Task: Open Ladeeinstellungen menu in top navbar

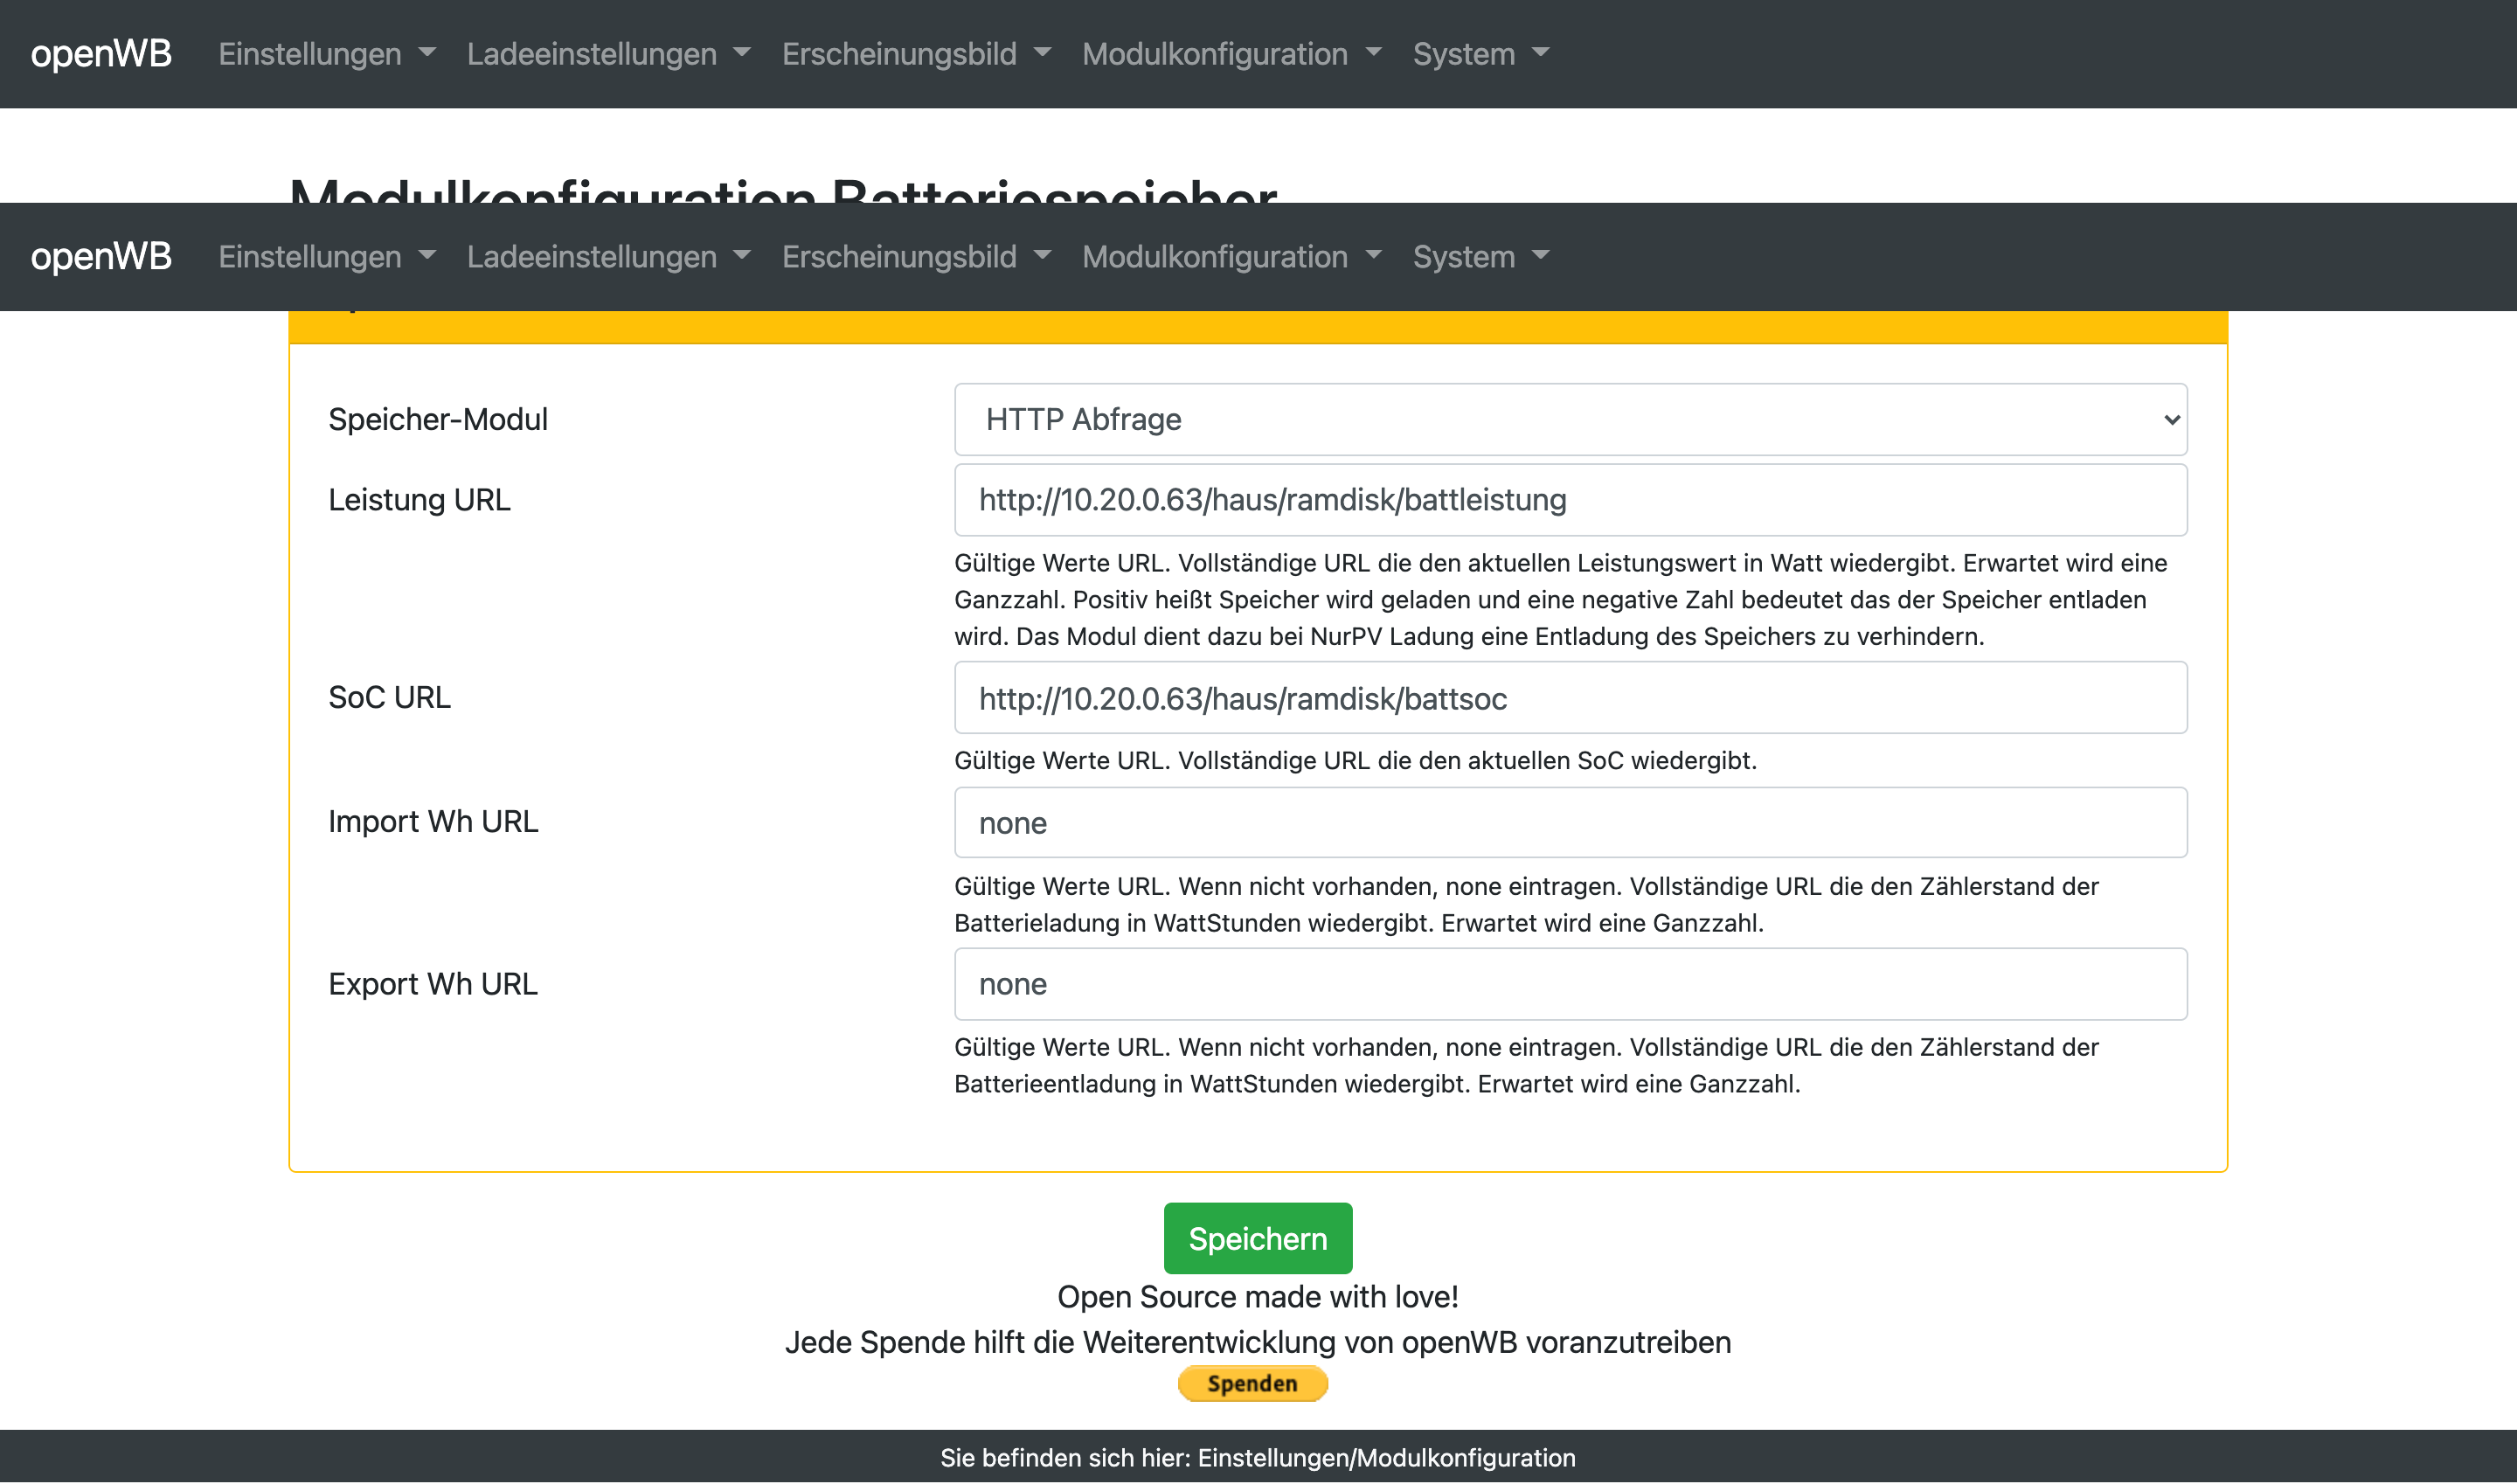Action: (607, 54)
